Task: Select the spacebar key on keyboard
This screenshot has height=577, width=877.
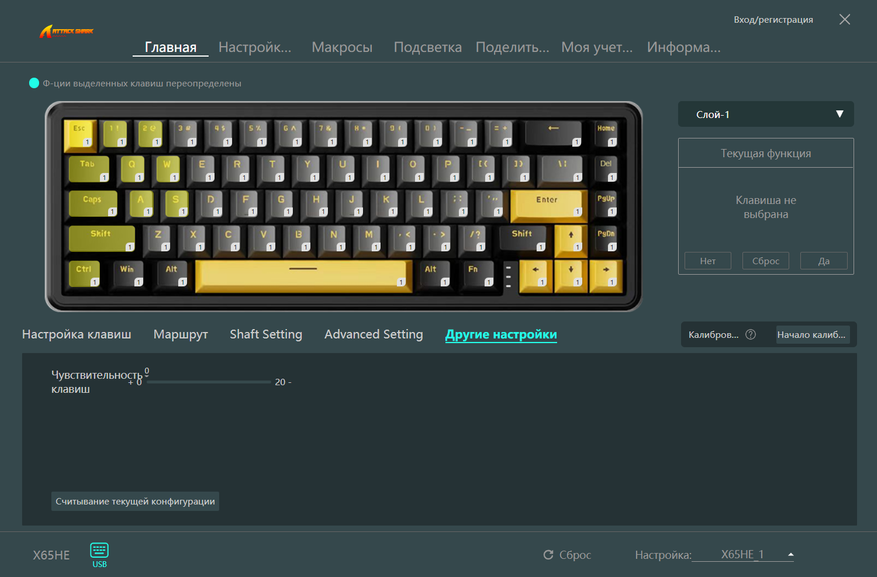Action: 303,276
